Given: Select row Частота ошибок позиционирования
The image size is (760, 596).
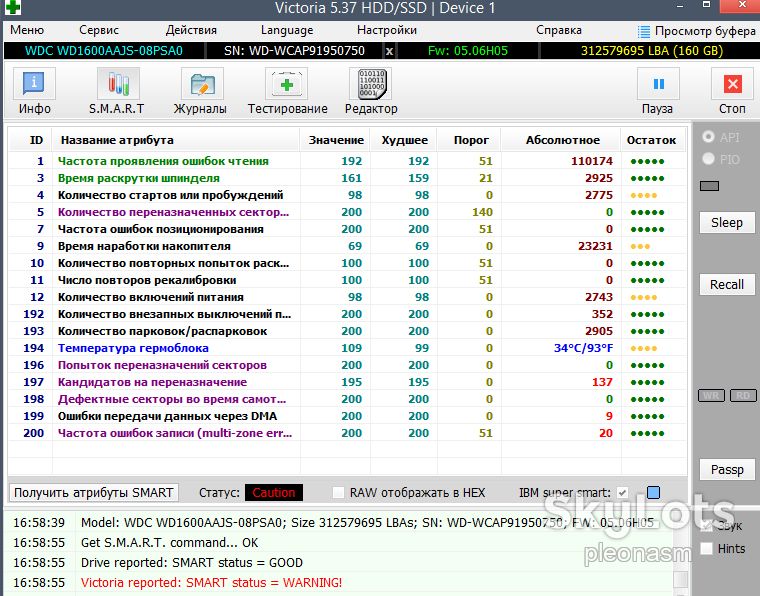Looking at the screenshot, I should pos(347,229).
